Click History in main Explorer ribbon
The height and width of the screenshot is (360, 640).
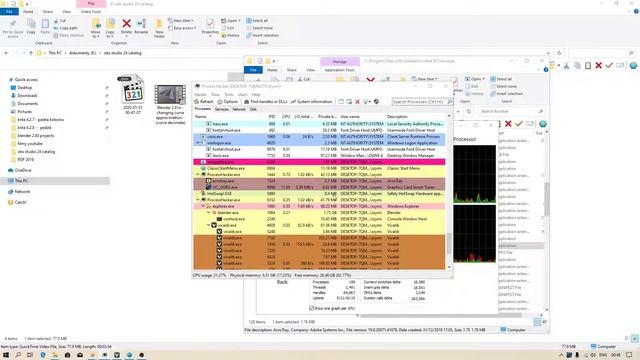click(x=231, y=36)
